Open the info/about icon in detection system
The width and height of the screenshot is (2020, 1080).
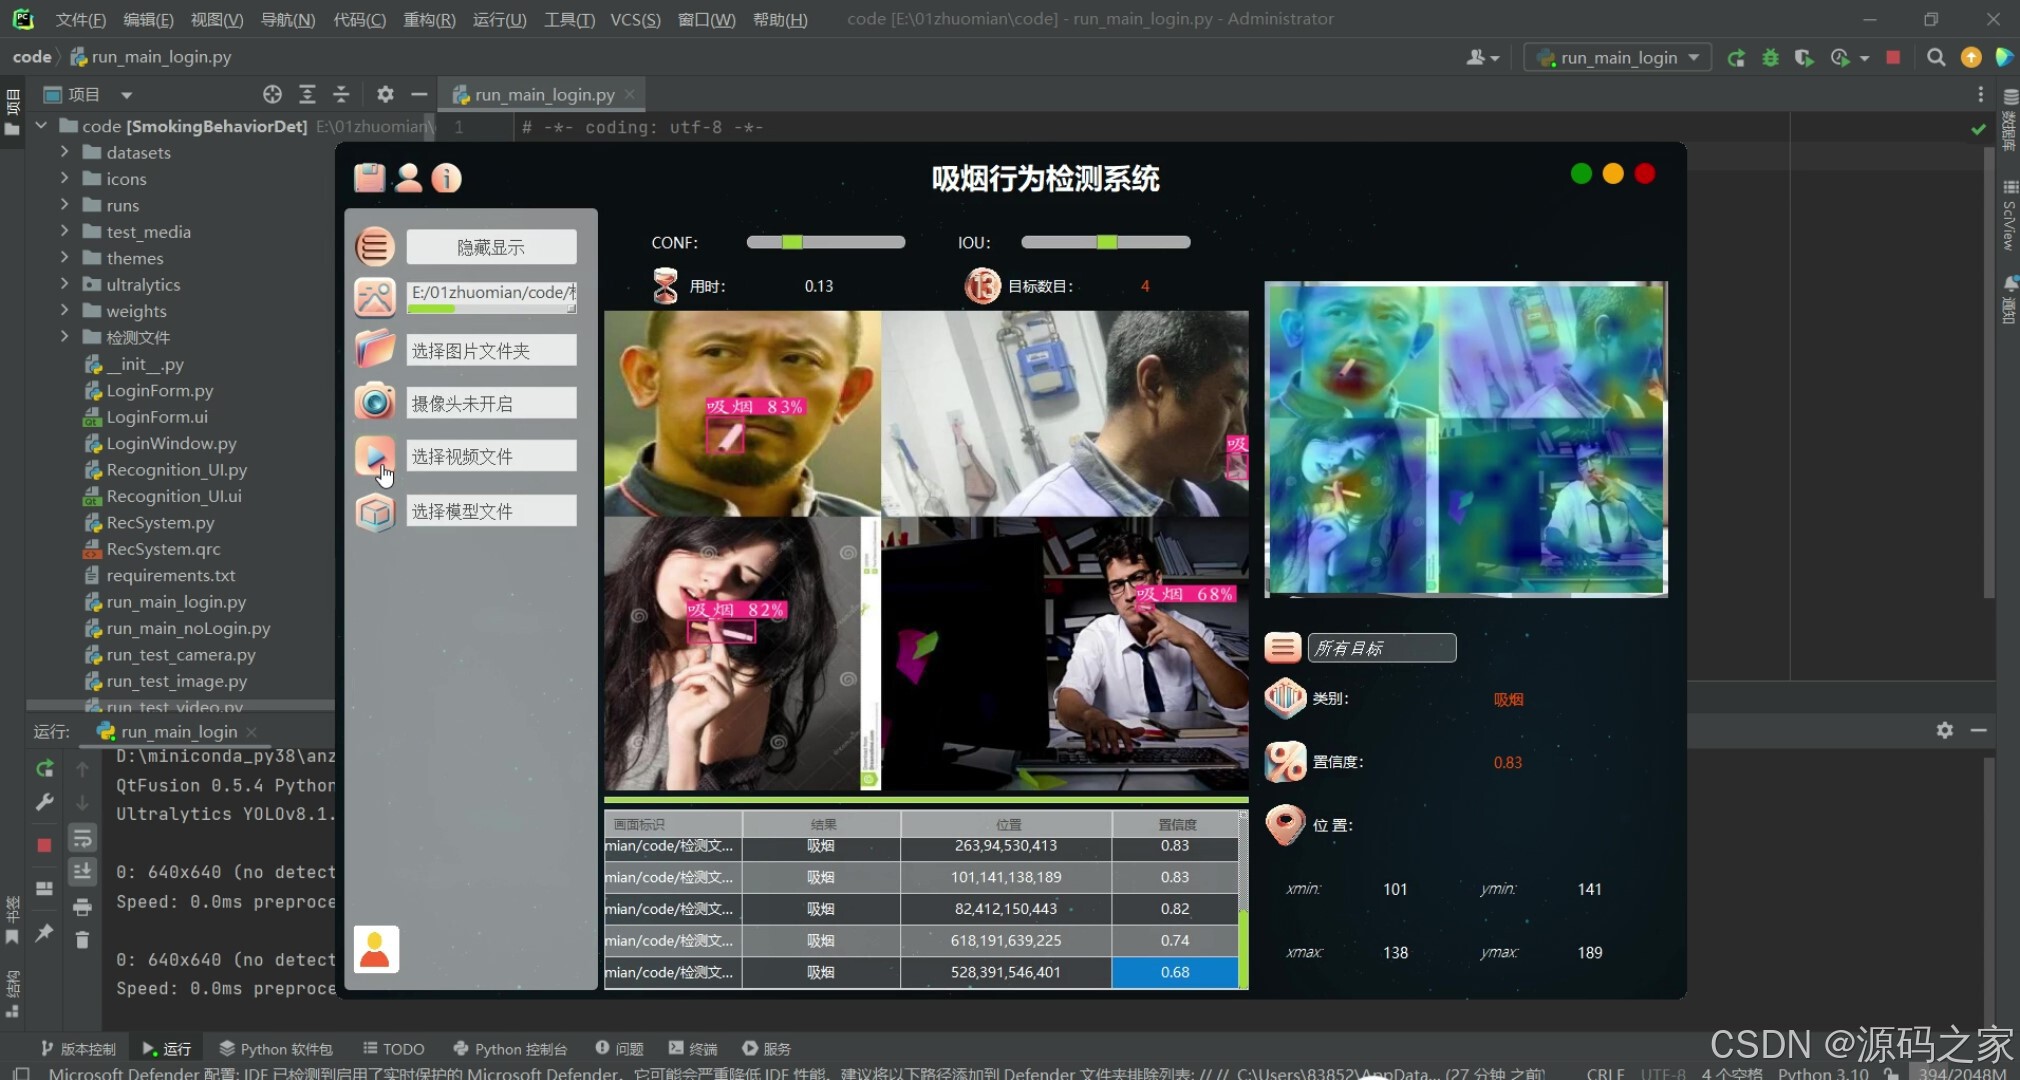click(x=446, y=178)
